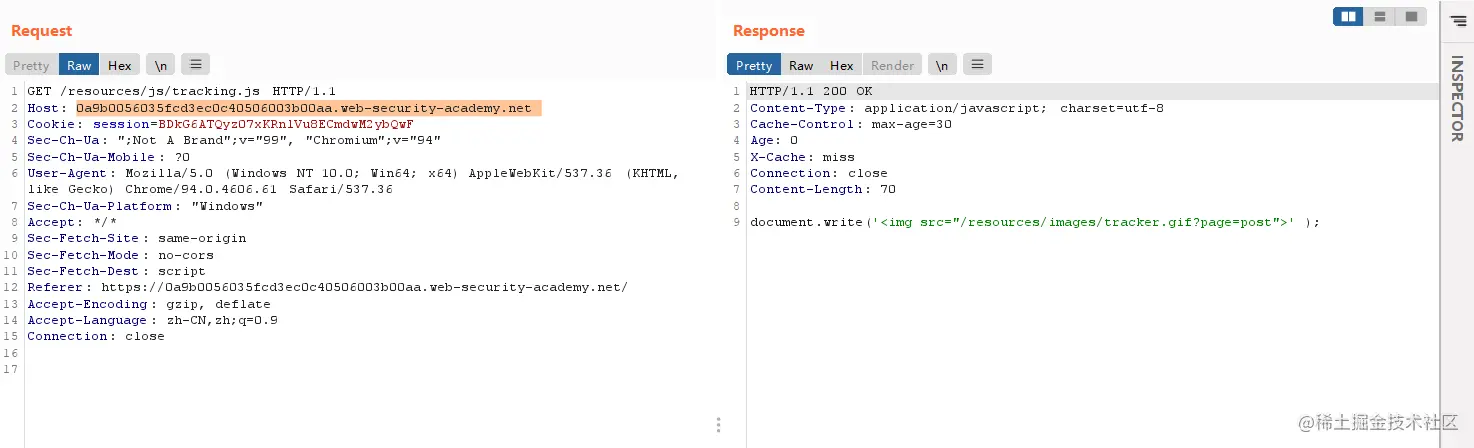Choose combined tabbed layout icon
Image resolution: width=1474 pixels, height=448 pixels.
pos(1411,16)
